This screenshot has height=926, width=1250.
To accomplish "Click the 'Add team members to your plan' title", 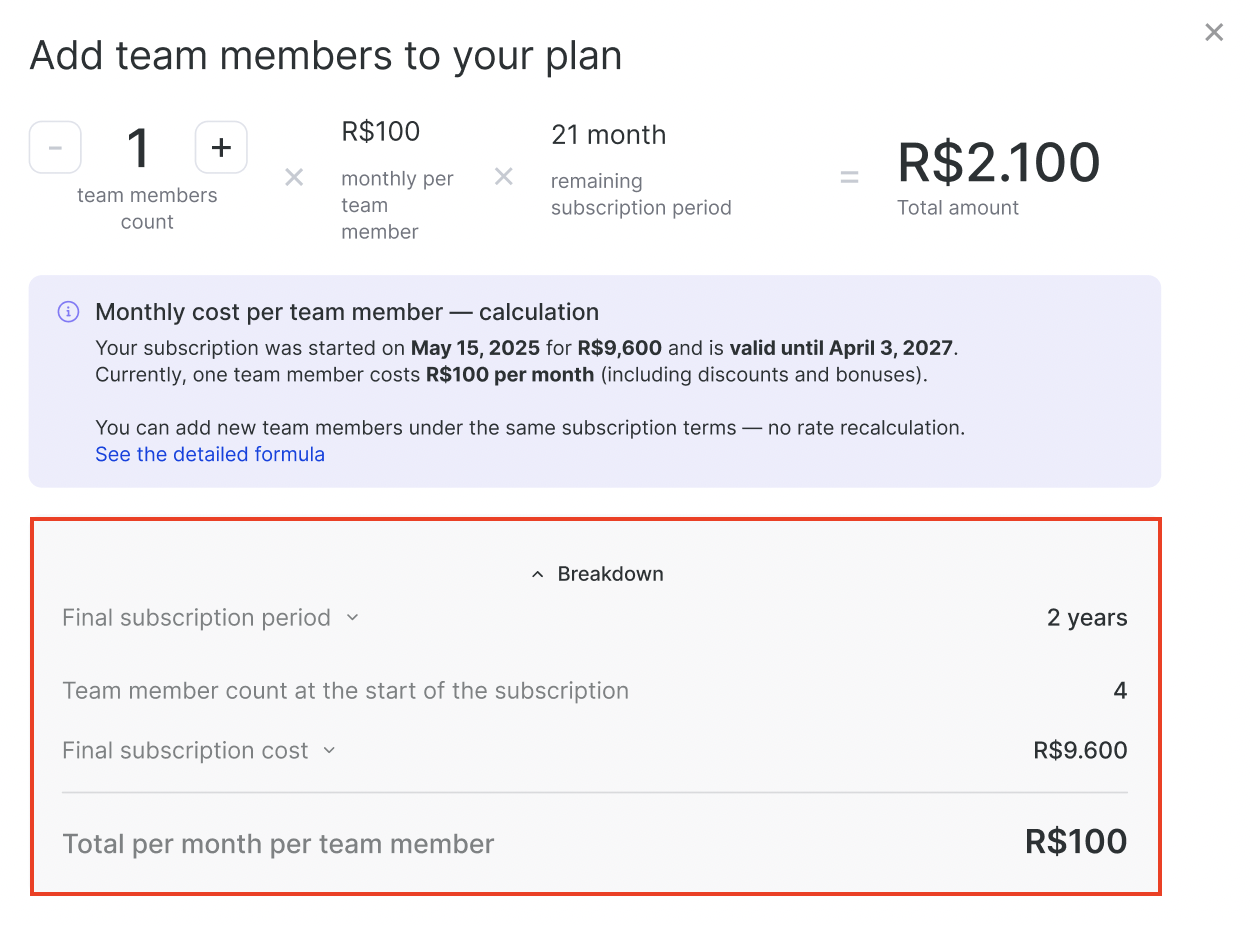I will 326,55.
